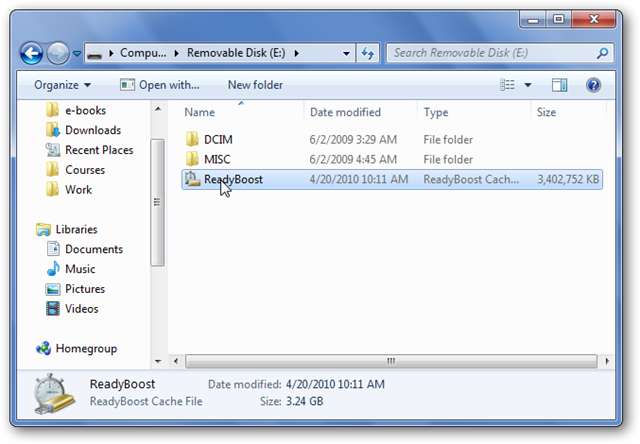Click the horizontal scroll right arrow

[607, 361]
